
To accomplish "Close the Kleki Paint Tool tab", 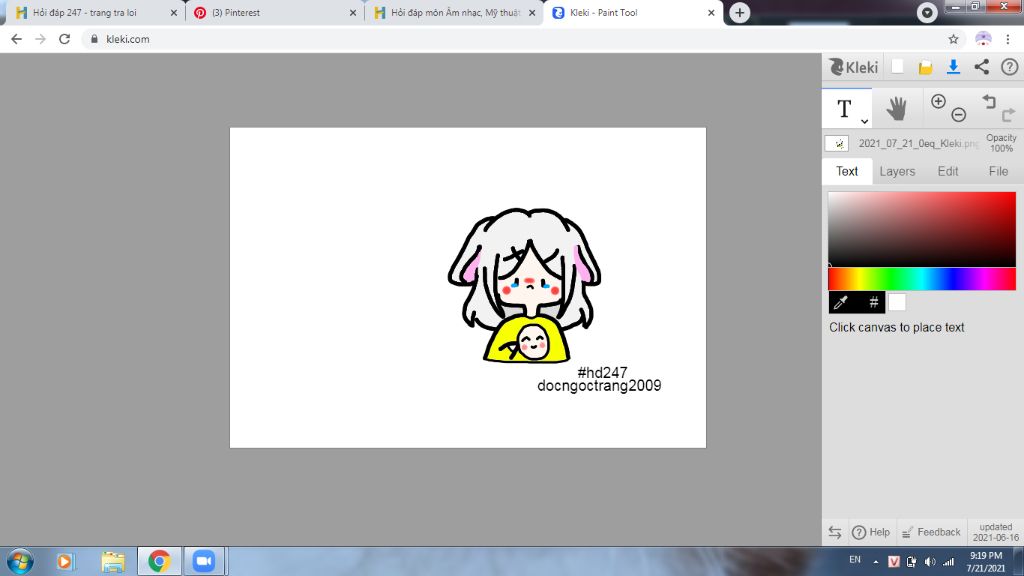I will coord(711,12).
